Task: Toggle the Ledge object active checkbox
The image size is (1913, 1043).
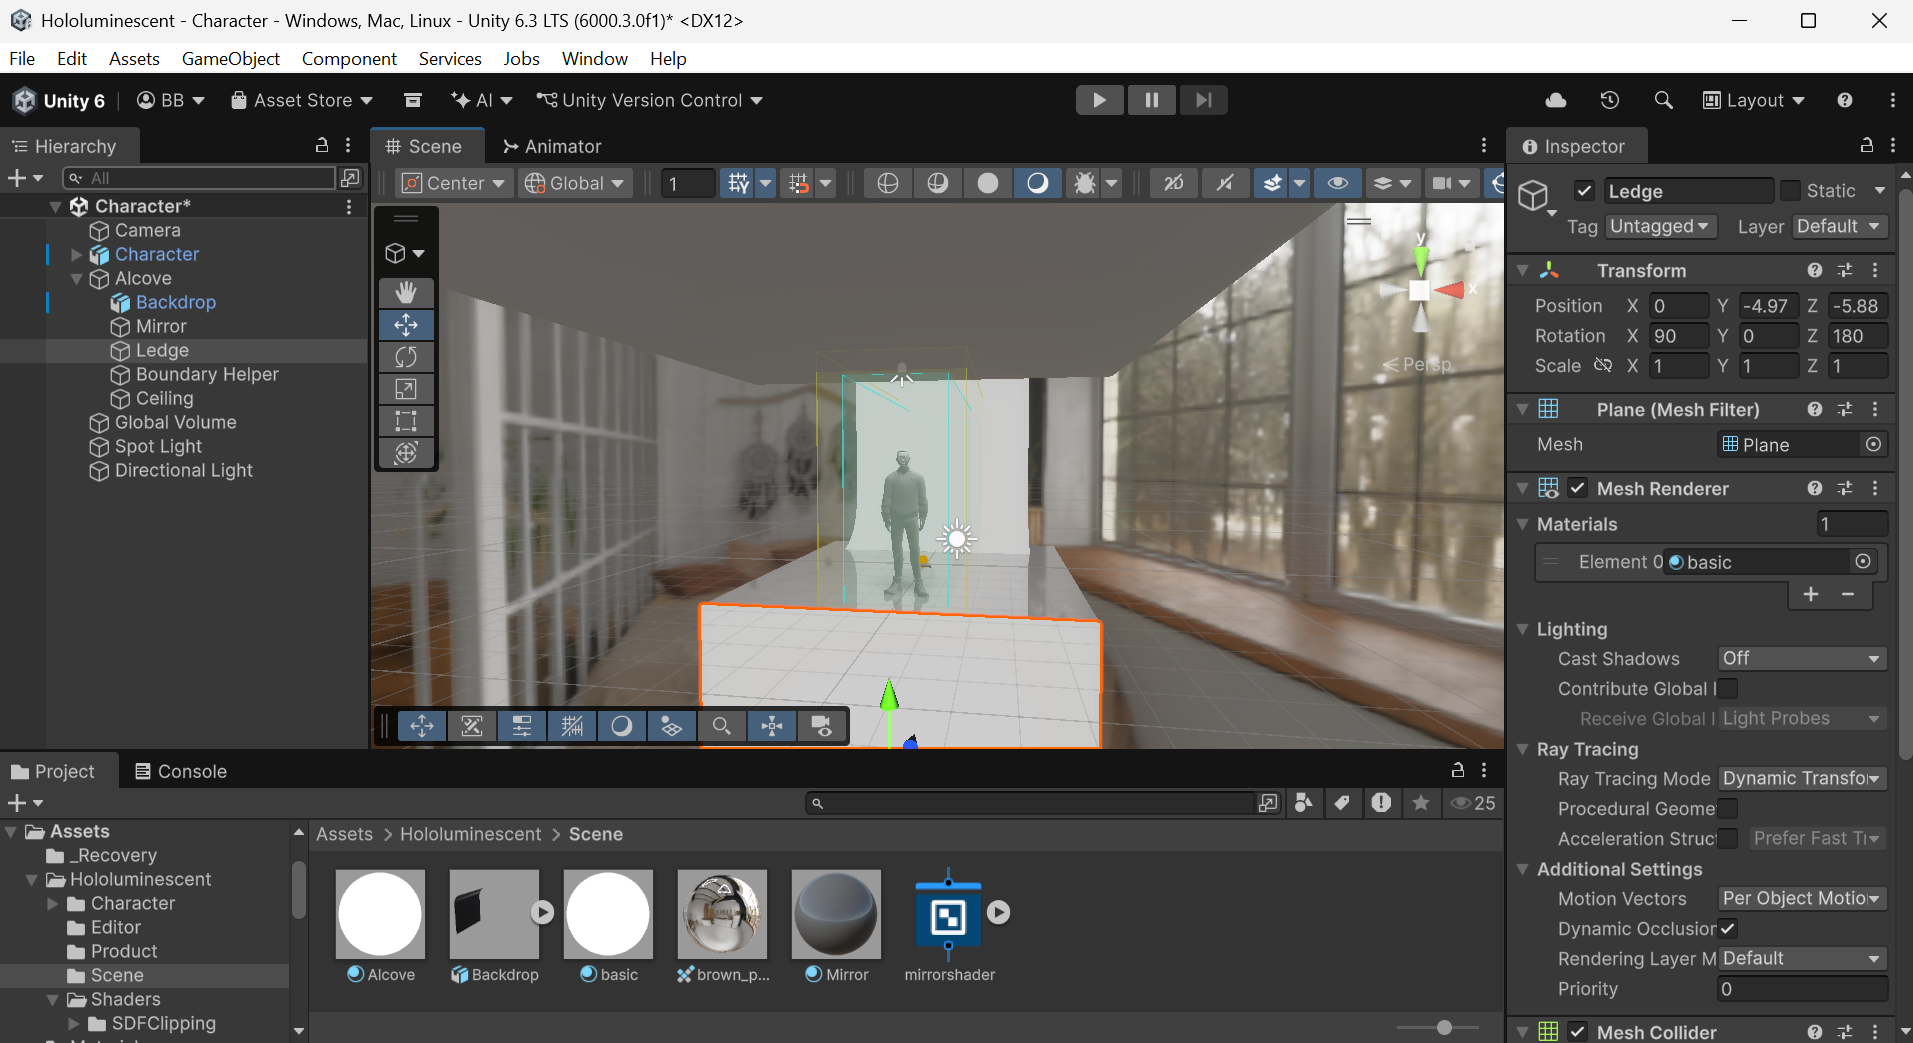Action: pyautogui.click(x=1584, y=191)
